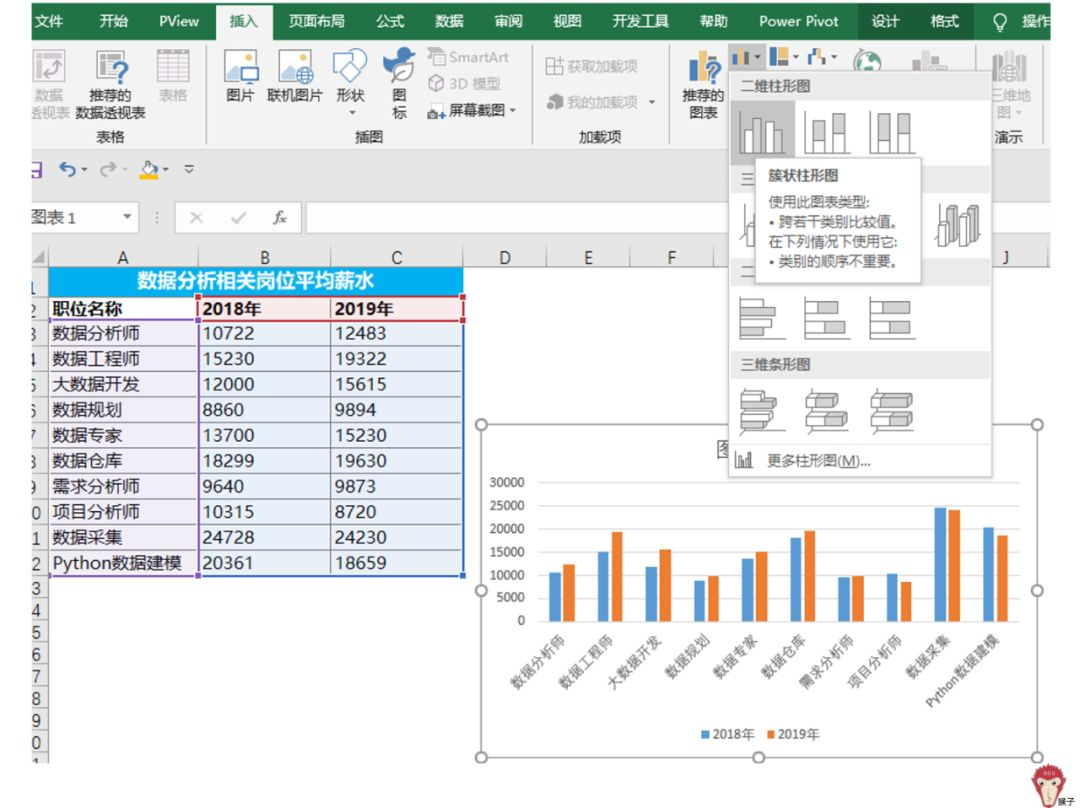This screenshot has width=1080, height=808.
Task: Choose the 2D stacked column chart icon
Action: click(x=827, y=132)
